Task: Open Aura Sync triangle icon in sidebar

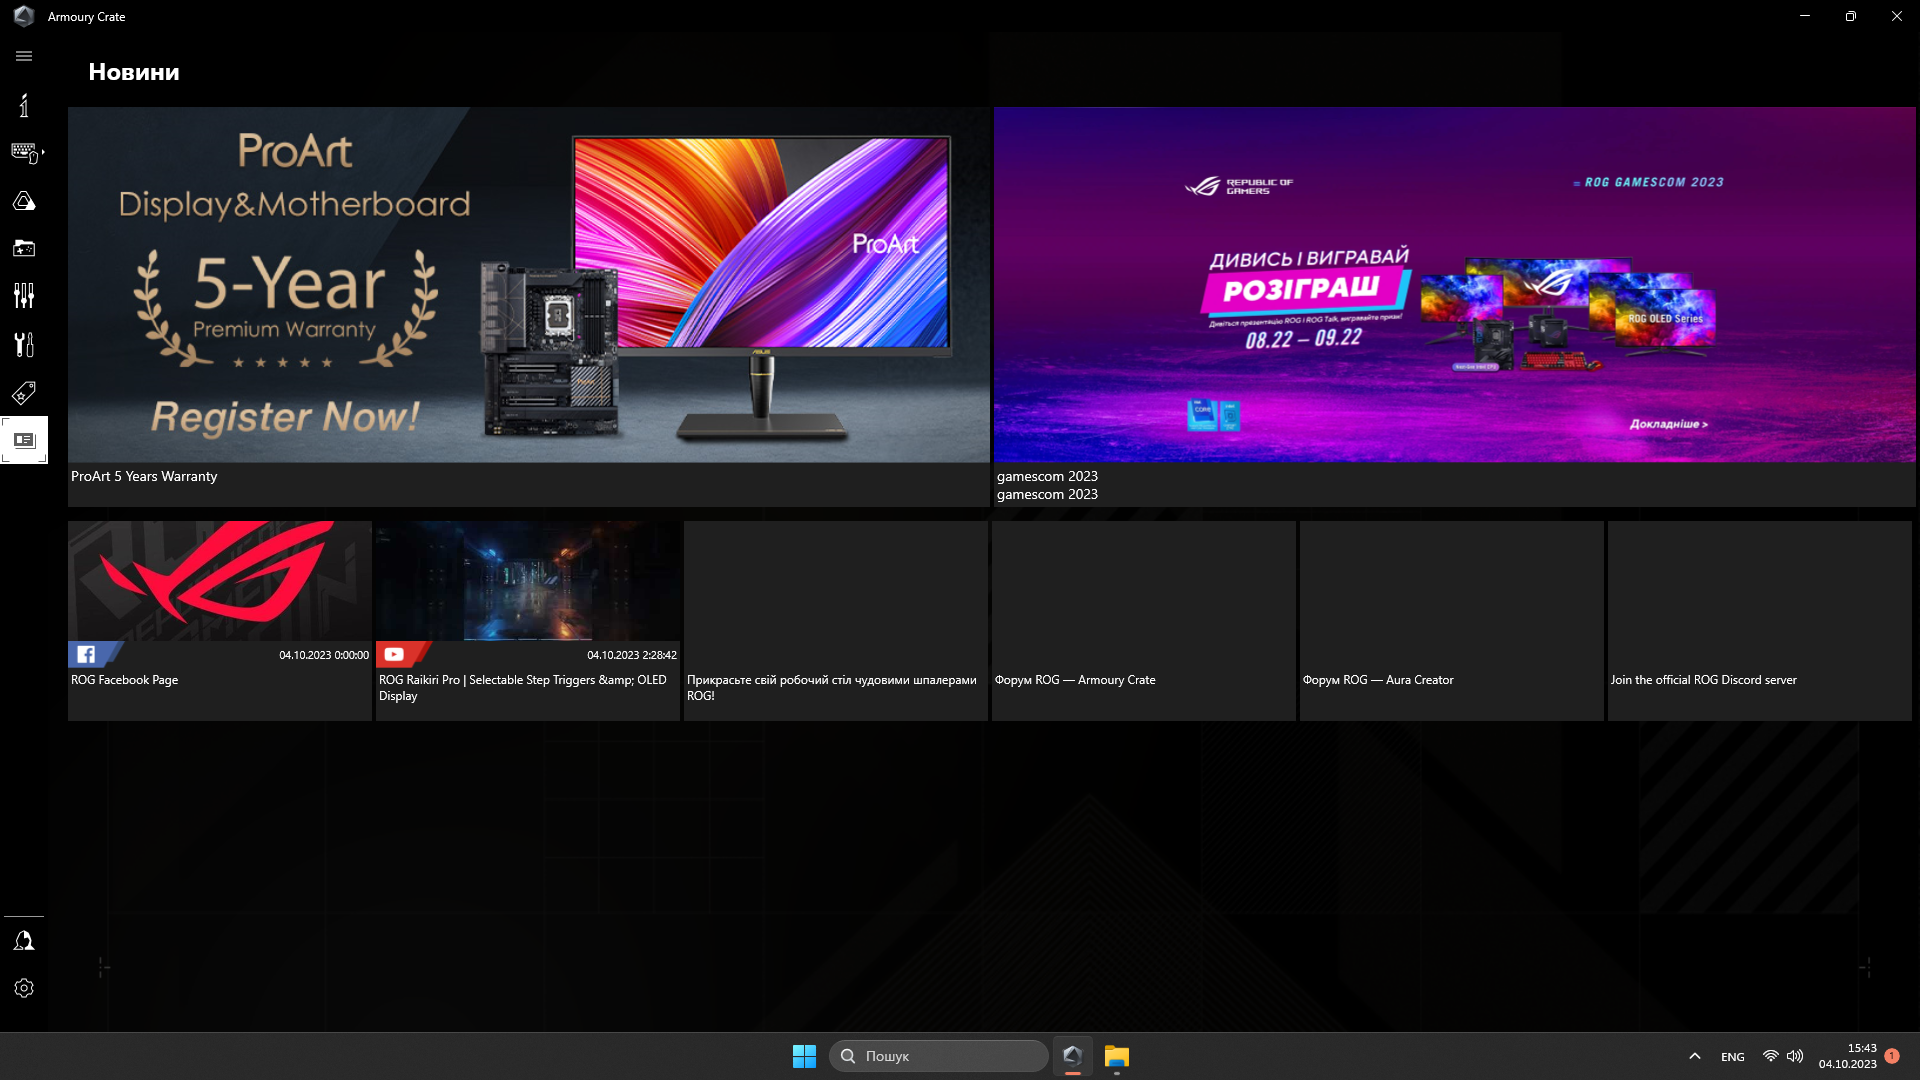Action: [24, 201]
